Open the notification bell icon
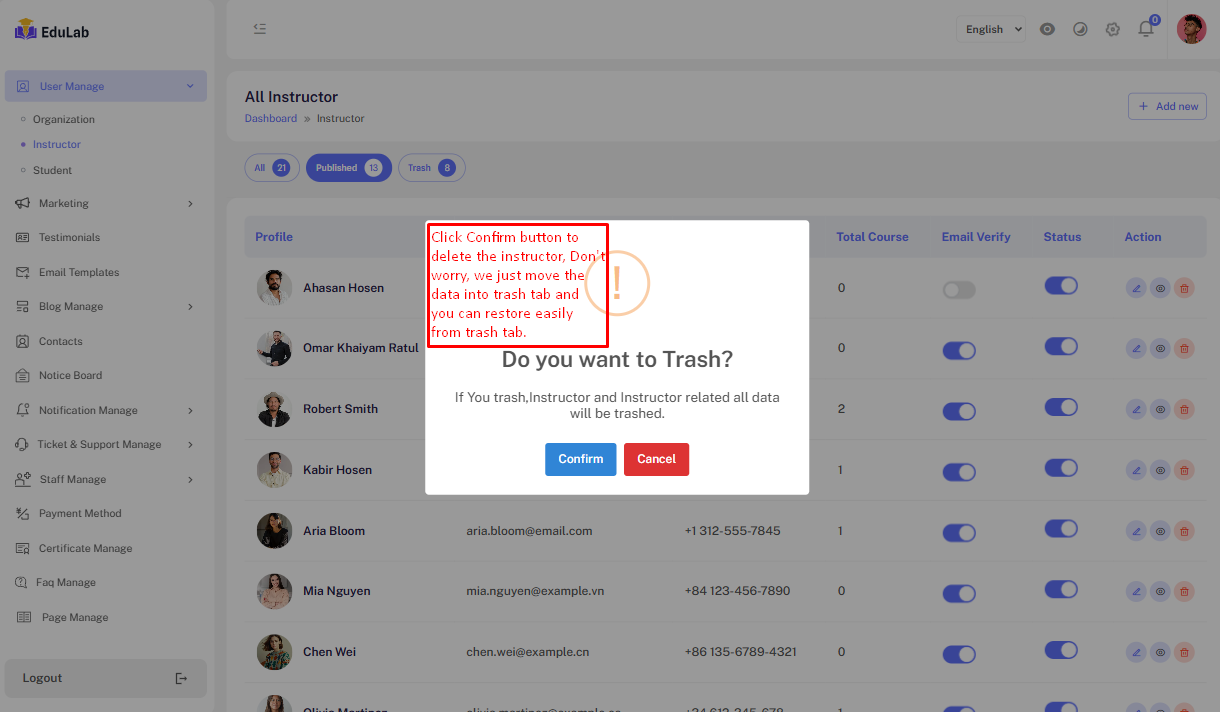Screen dimensions: 1220x712 point(1146,29)
